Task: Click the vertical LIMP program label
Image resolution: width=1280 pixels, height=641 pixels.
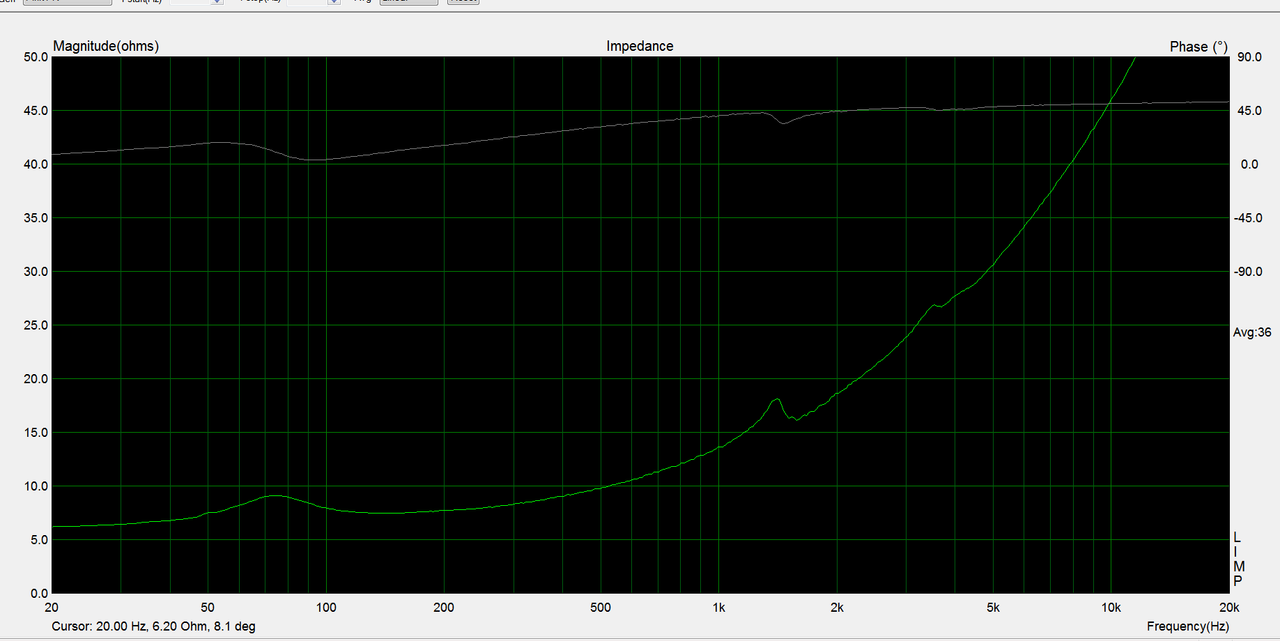Action: click(x=1238, y=559)
